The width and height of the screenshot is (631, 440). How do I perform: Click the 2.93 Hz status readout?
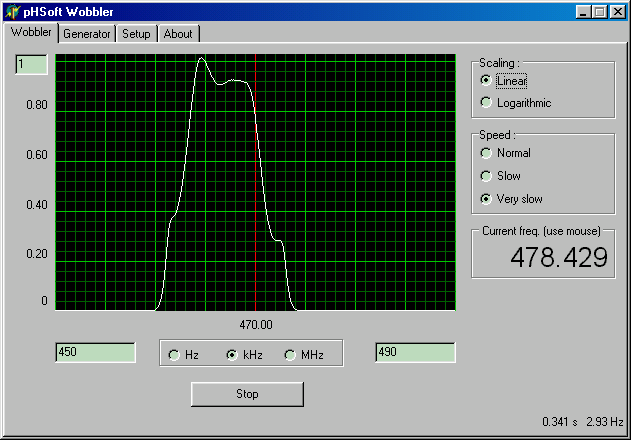(x=604, y=422)
